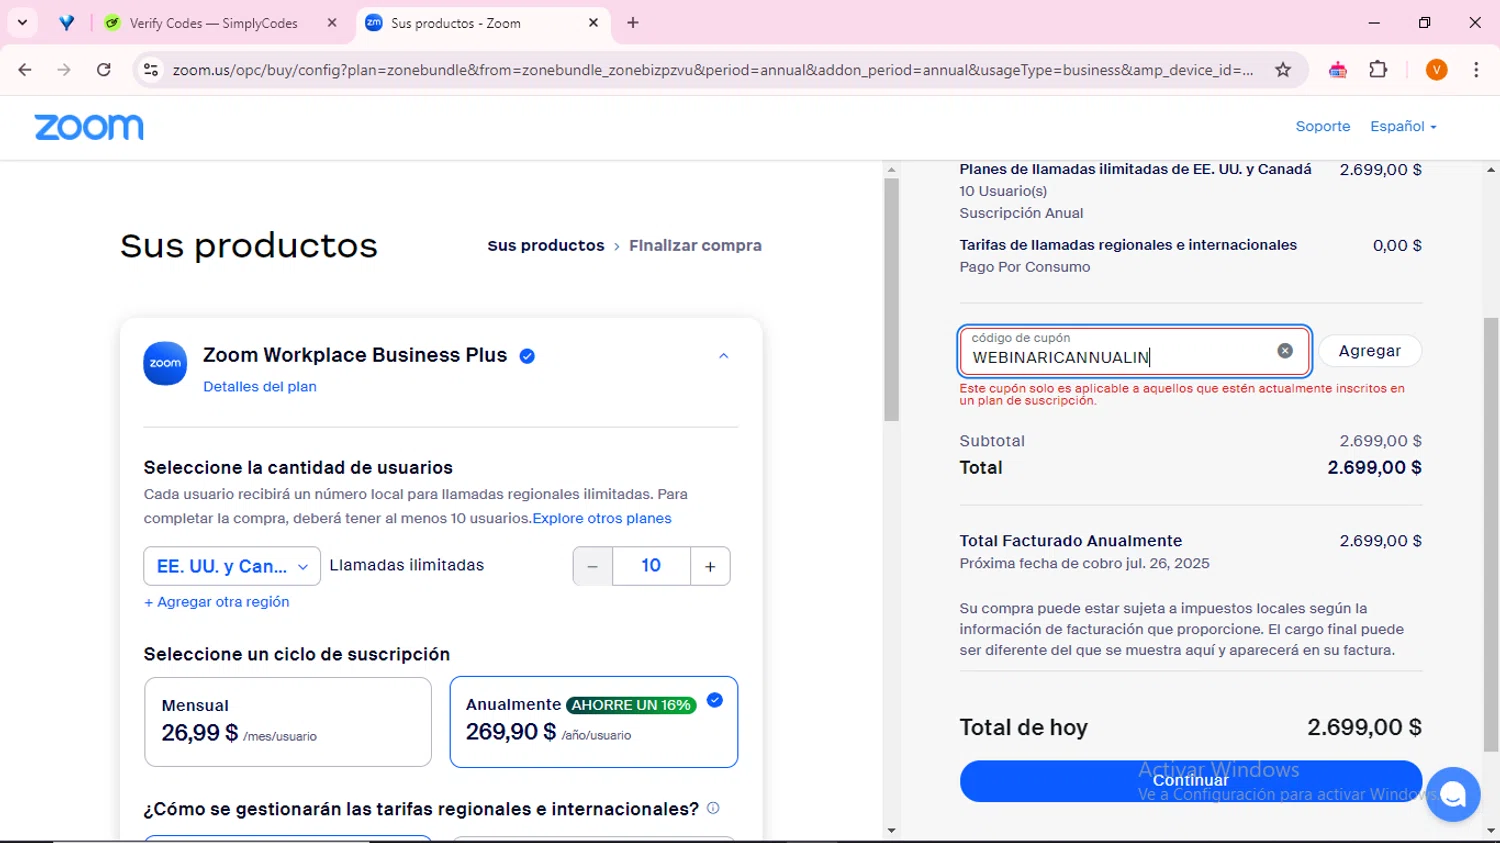Image resolution: width=1500 pixels, height=843 pixels.
Task: Click the Continuar button
Action: (1190, 781)
